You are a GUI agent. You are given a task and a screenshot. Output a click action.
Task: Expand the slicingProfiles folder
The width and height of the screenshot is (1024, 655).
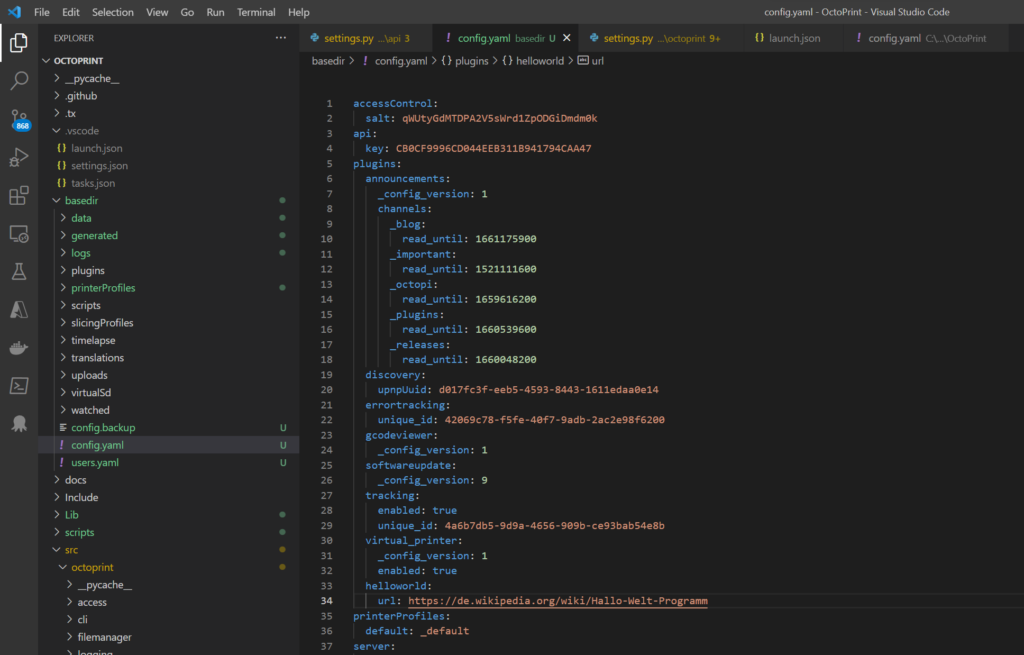point(102,323)
